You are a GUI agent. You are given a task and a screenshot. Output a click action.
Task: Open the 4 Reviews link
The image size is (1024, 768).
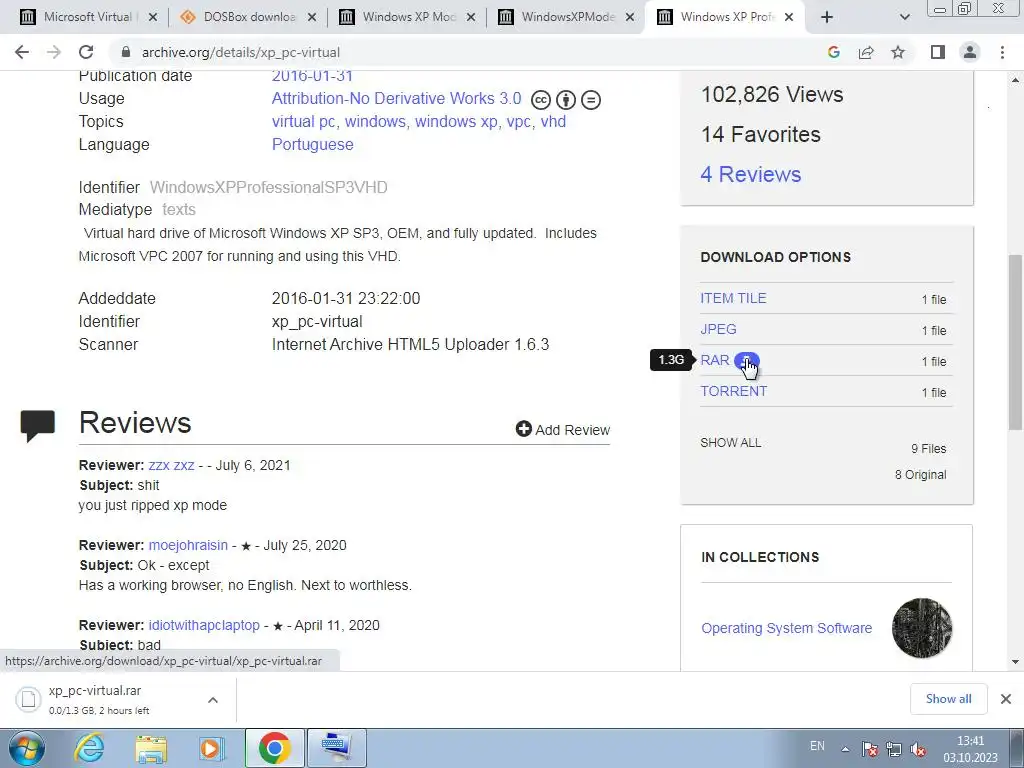(x=750, y=174)
